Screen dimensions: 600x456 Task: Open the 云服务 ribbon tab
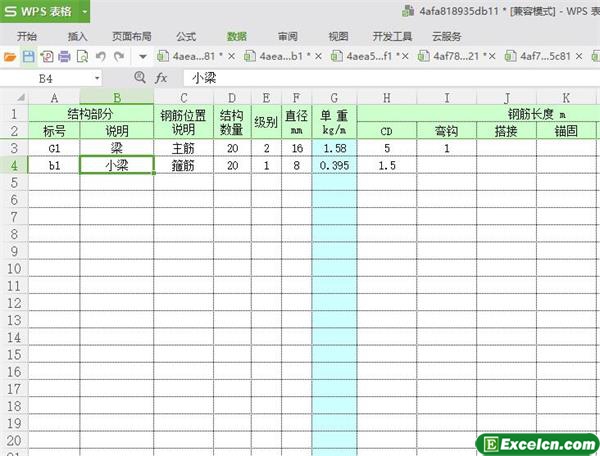pyautogui.click(x=447, y=36)
